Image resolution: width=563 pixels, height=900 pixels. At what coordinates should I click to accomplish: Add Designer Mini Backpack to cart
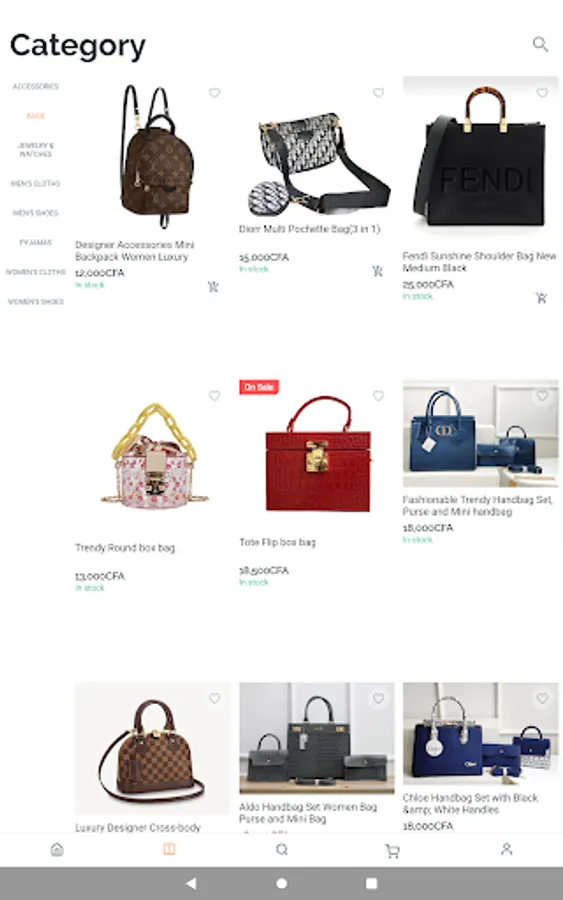tap(213, 286)
